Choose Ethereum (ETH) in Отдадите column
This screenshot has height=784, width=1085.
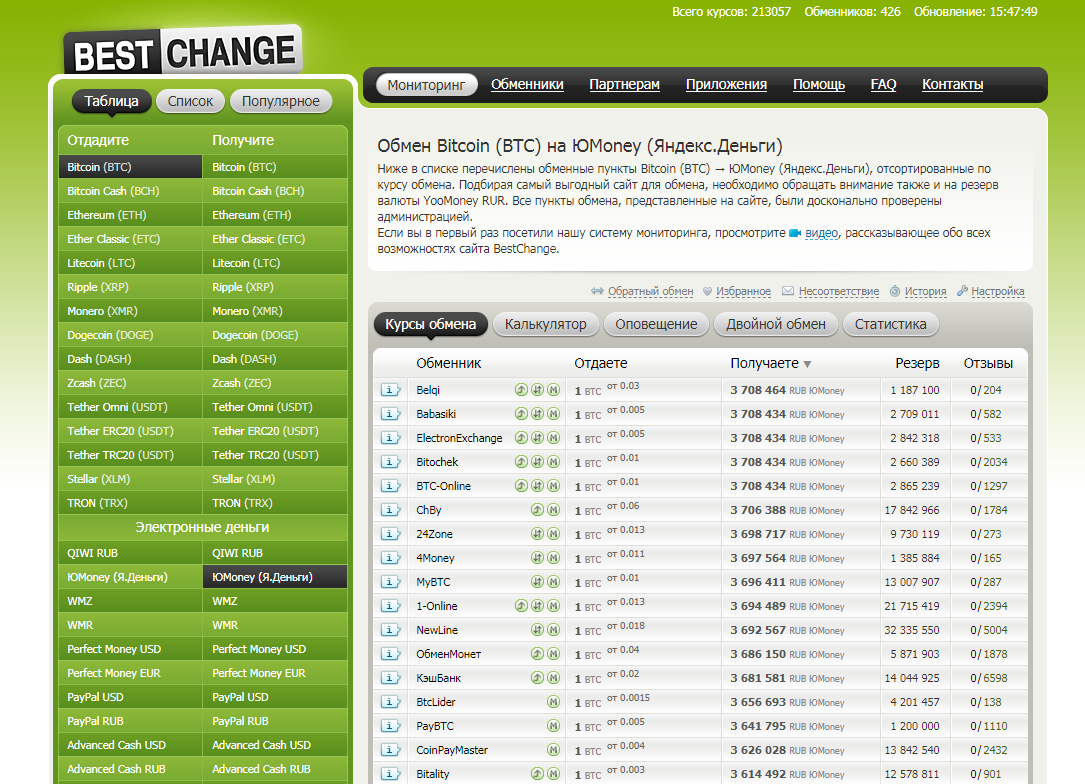click(131, 215)
